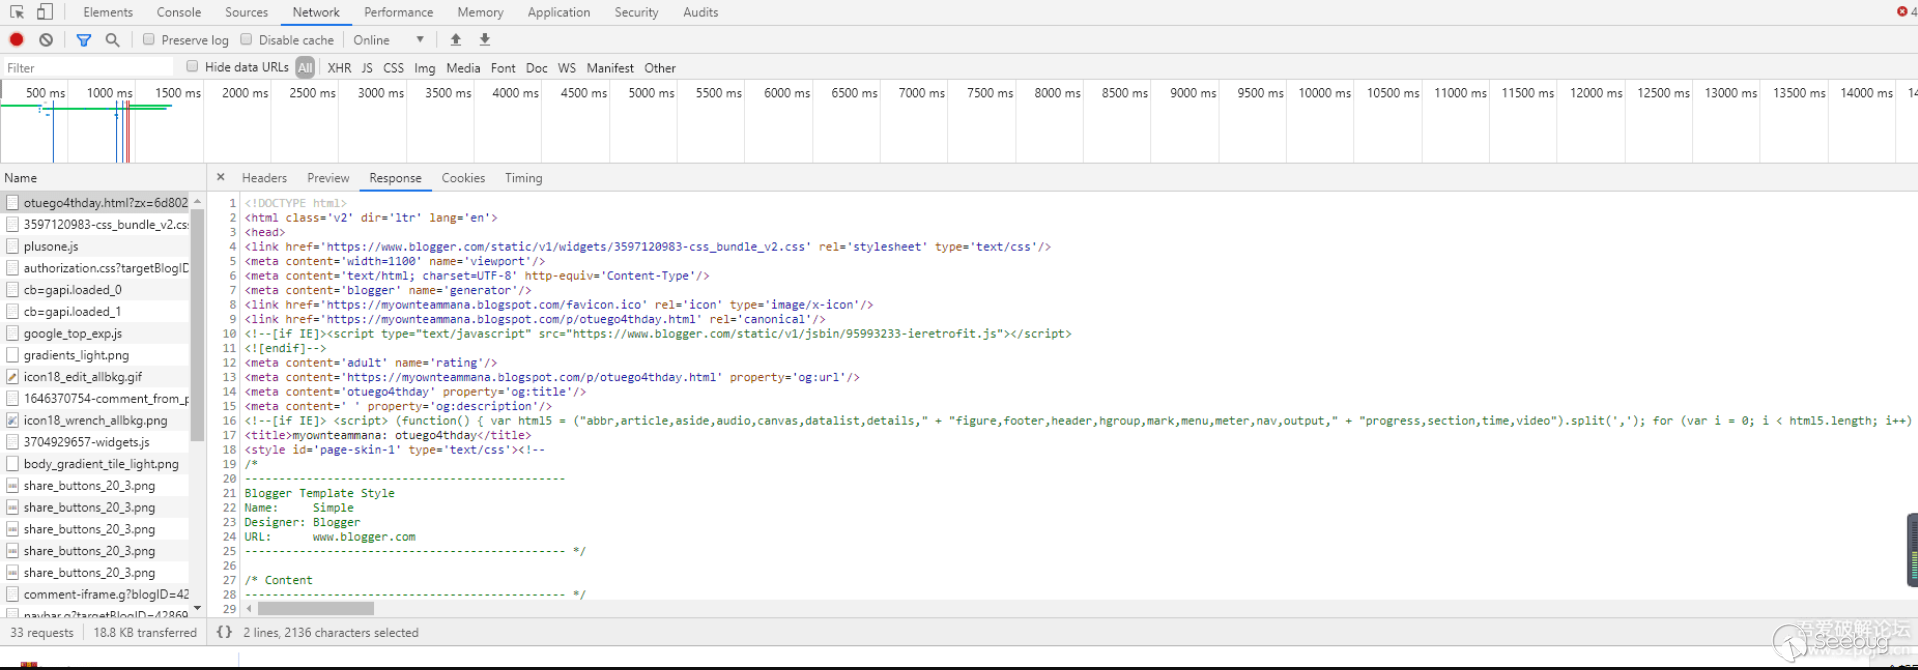Click the export HAR download arrow

485,40
